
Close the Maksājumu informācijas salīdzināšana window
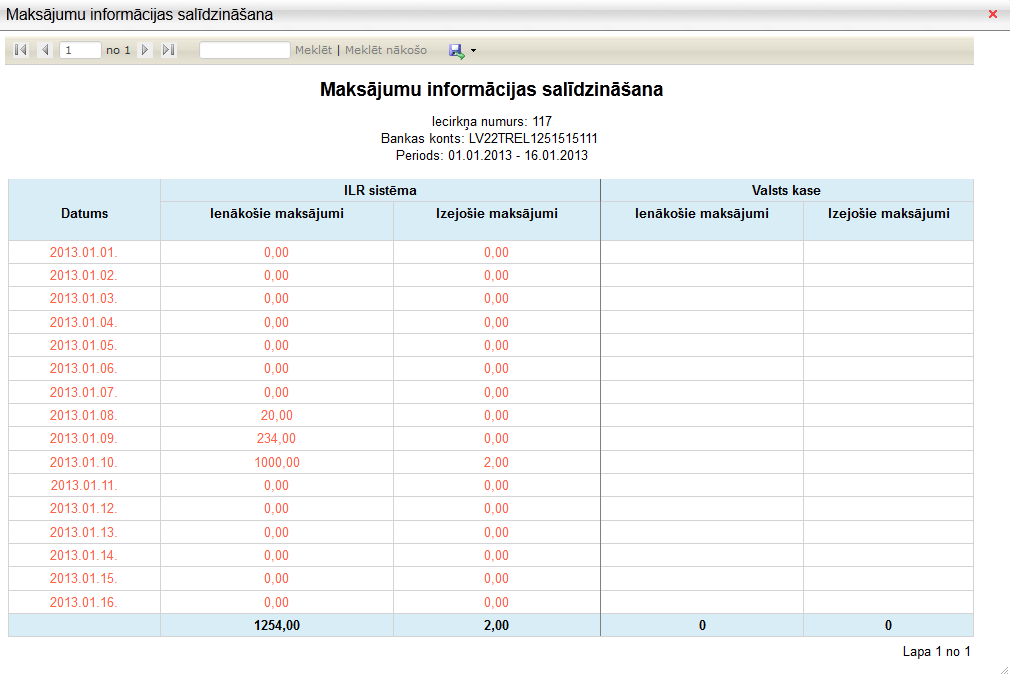993,14
